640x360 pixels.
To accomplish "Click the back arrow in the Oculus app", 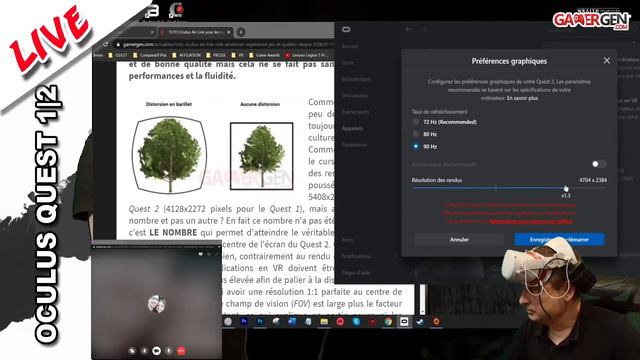I will tap(408, 29).
